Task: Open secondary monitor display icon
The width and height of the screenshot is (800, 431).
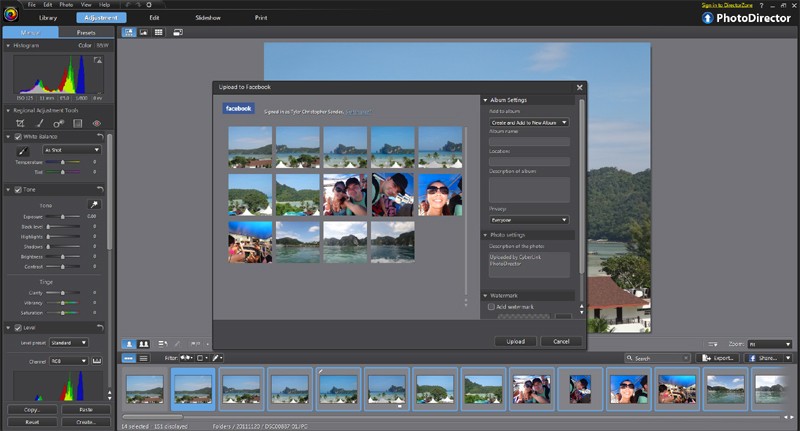Action: coord(178,32)
